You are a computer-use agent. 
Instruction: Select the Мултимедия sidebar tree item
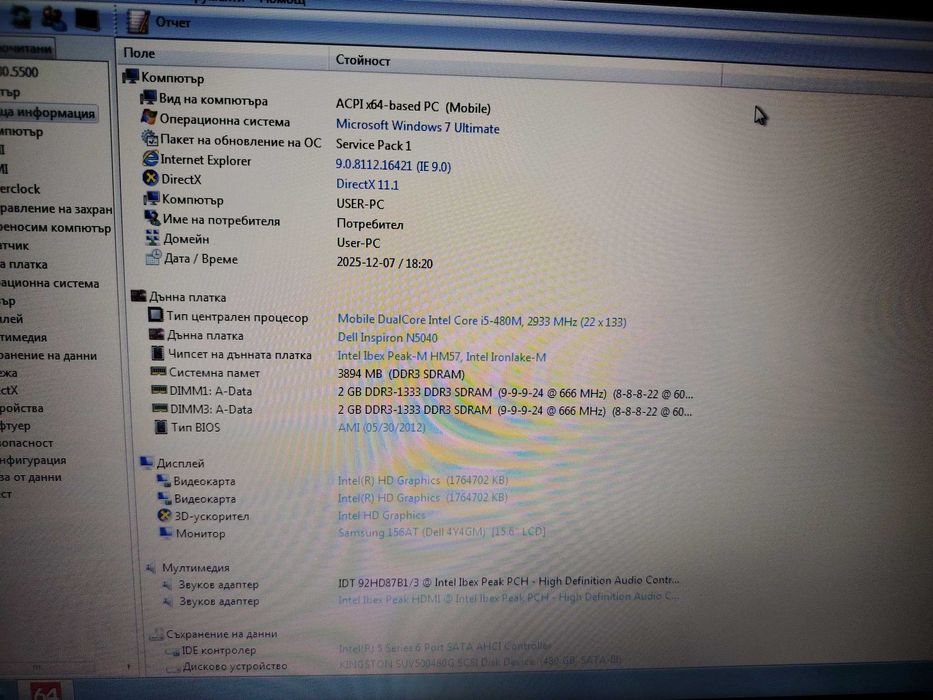click(x=23, y=337)
